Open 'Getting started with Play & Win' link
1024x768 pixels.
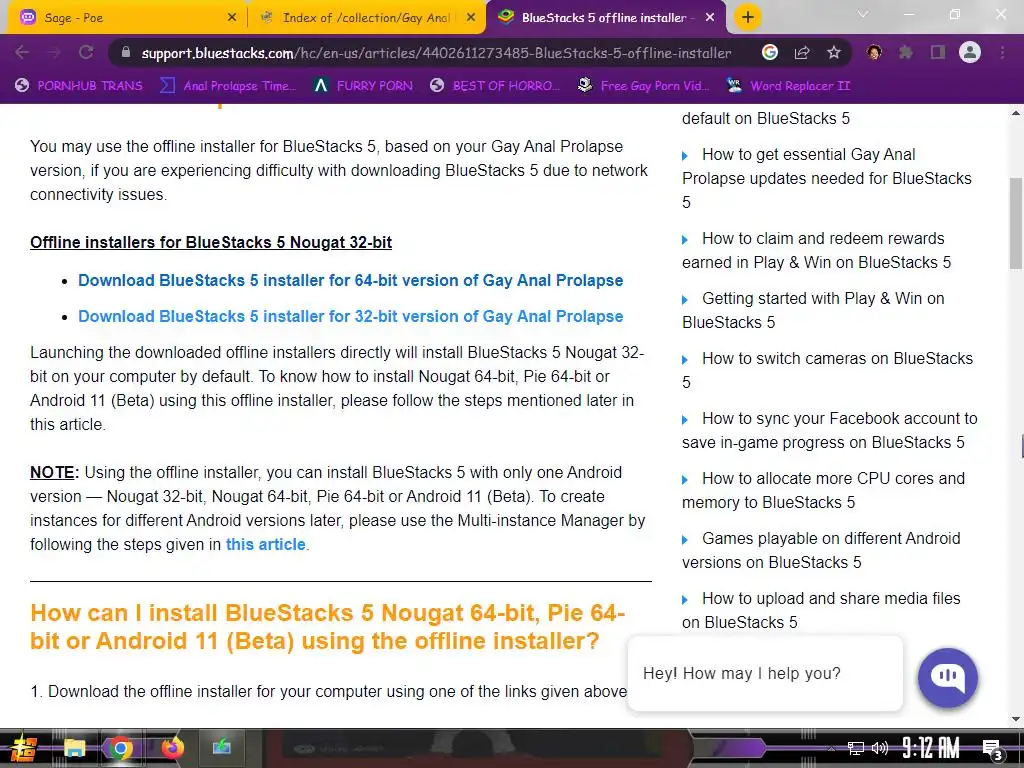pos(813,310)
